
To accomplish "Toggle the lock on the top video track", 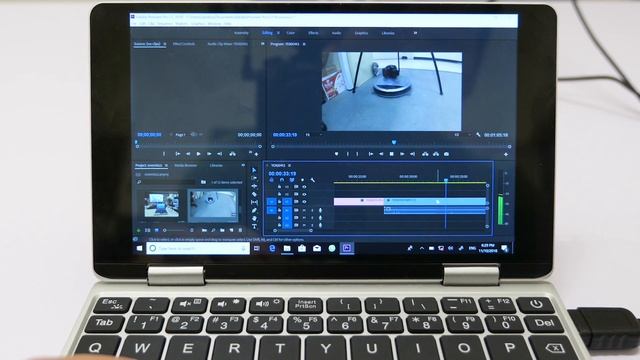I will pyautogui.click(x=279, y=187).
